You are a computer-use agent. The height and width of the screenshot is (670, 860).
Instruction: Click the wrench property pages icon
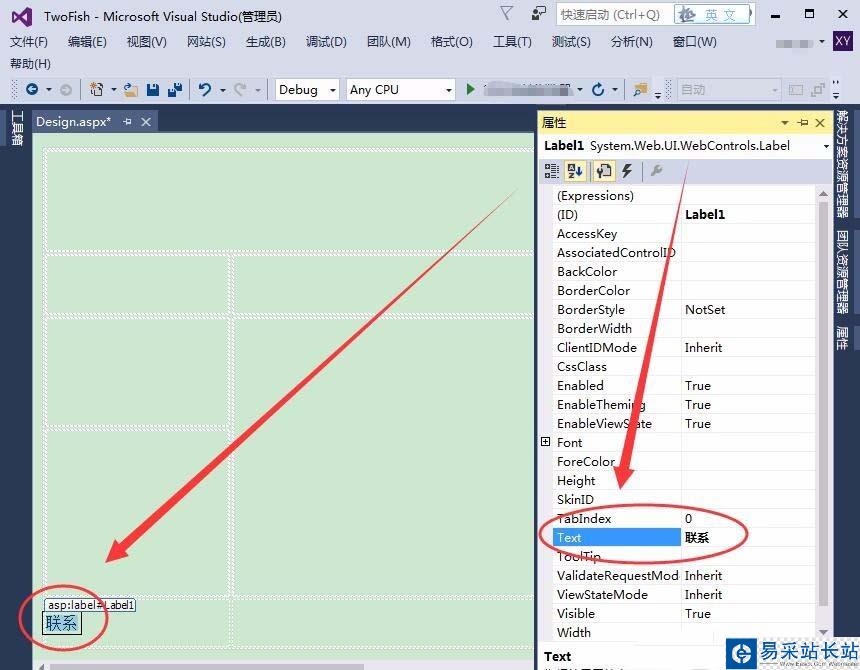tap(656, 171)
